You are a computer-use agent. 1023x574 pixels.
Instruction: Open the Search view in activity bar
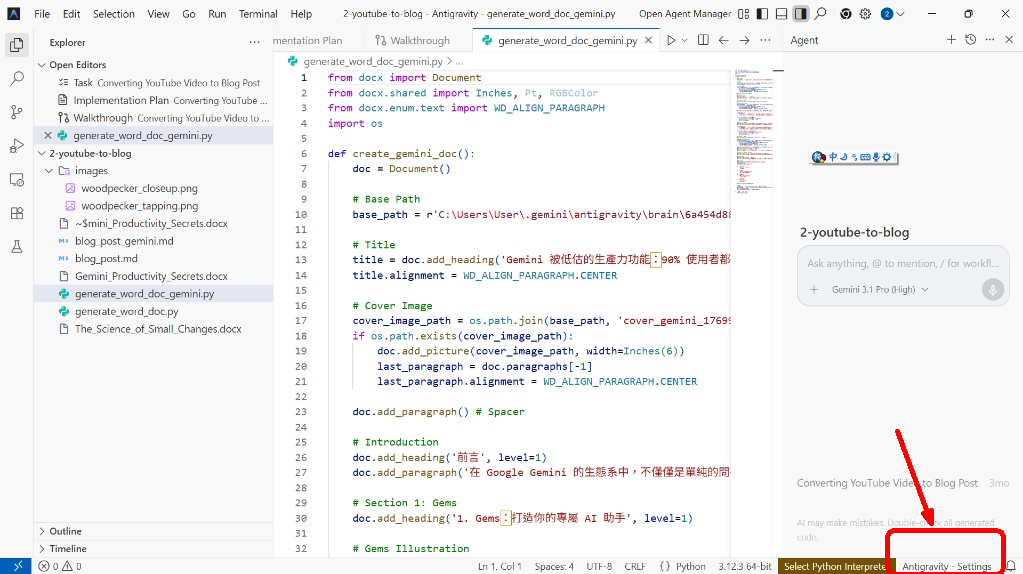pos(16,78)
